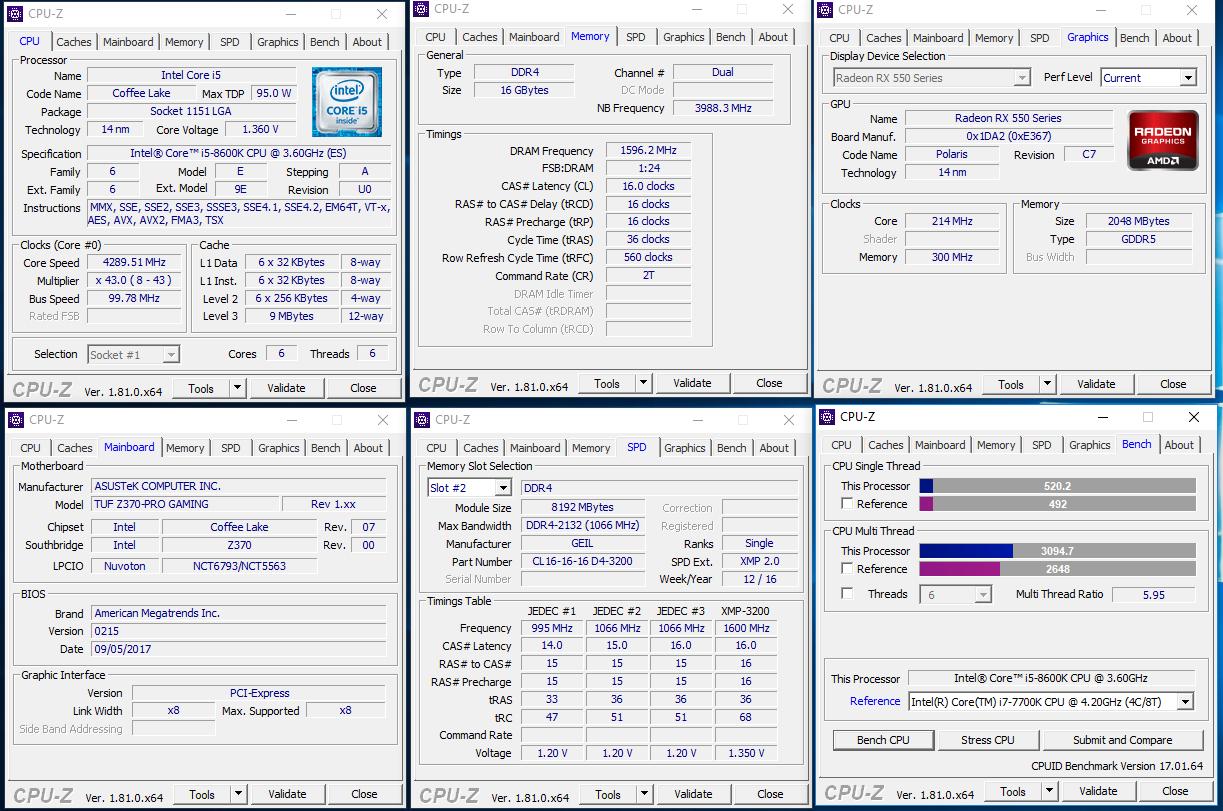This screenshot has height=811, width=1223.
Task: Click the blue Reference link in Bench window
Action: (x=875, y=701)
